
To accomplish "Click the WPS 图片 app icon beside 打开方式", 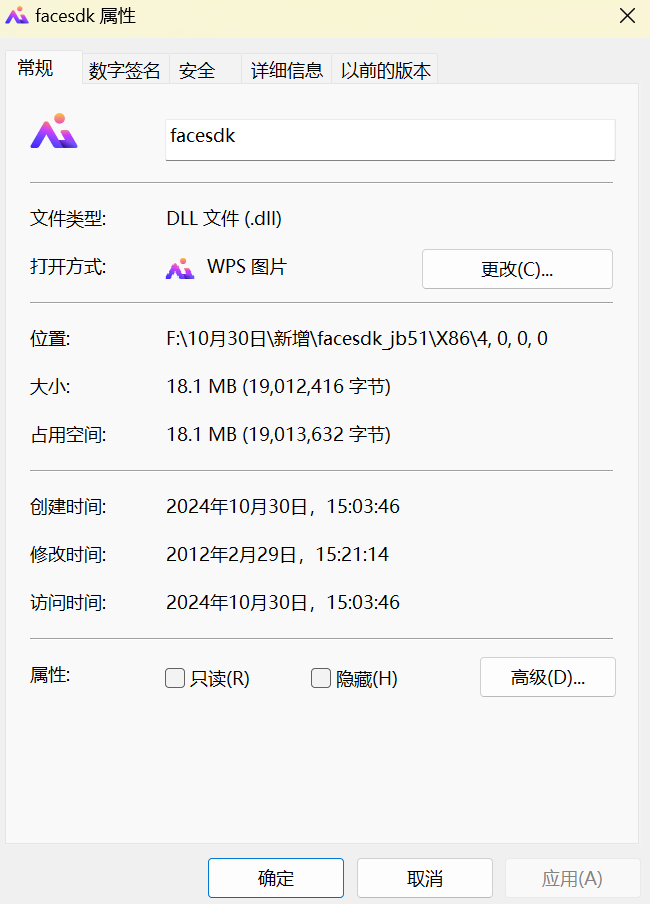I will (180, 268).
